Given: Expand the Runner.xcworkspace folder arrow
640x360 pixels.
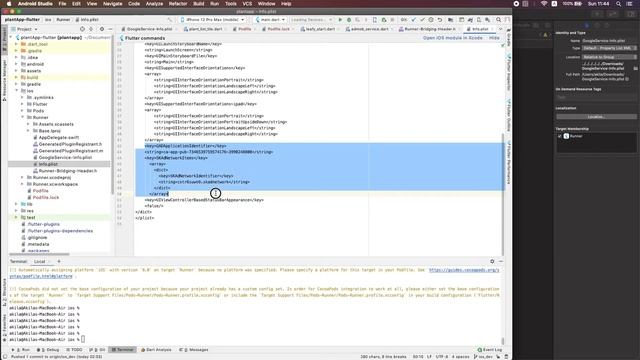Looking at the screenshot, I should pyautogui.click(x=22, y=184).
